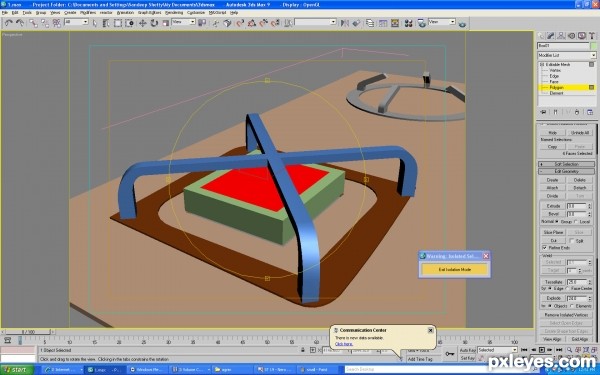The height and width of the screenshot is (375, 600).
Task: Open the Material Editor icon
Action: [408, 23]
